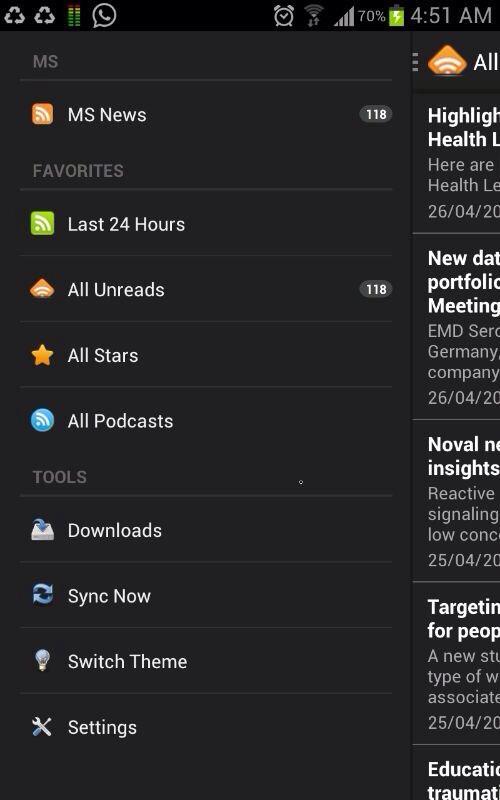Viewport: 500px width, 800px height.
Task: Select the All Unreads menu label
Action: click(116, 290)
